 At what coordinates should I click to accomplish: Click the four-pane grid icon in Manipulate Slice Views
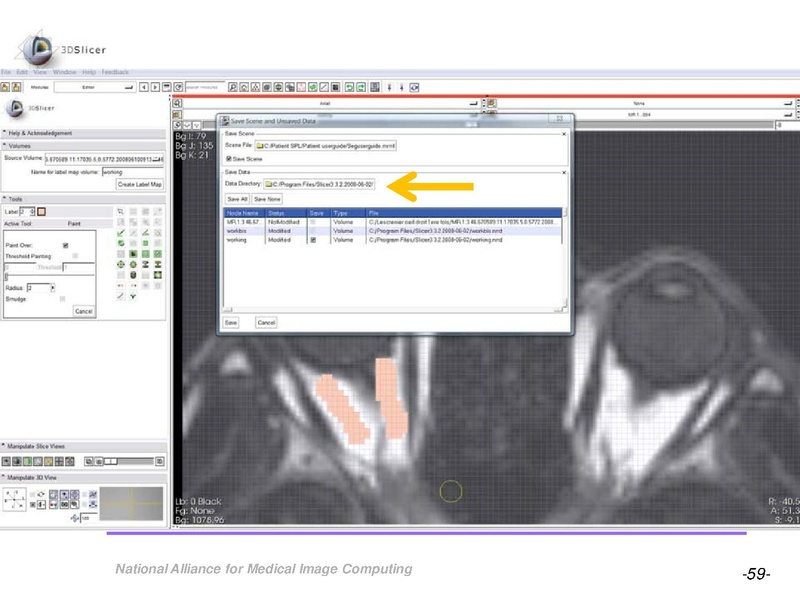pyautogui.click(x=59, y=461)
